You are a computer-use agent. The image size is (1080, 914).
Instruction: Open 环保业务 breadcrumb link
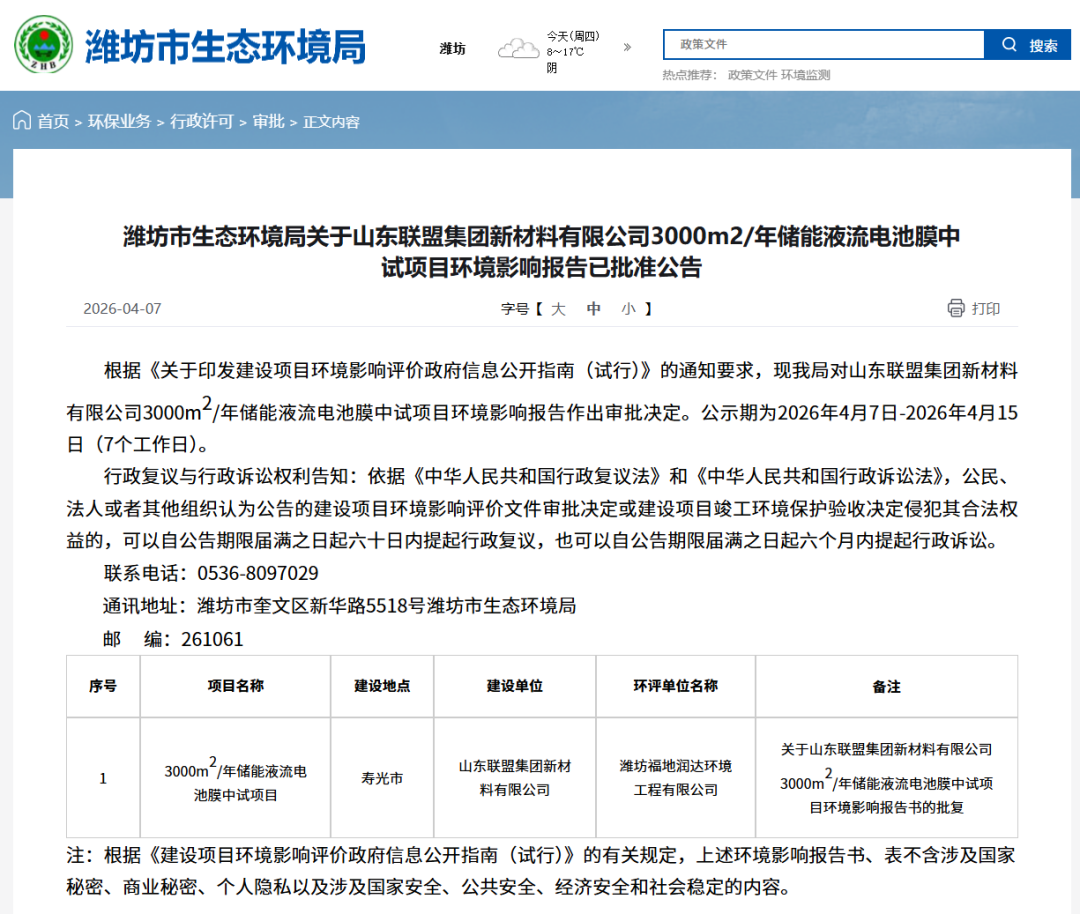[x=119, y=122]
